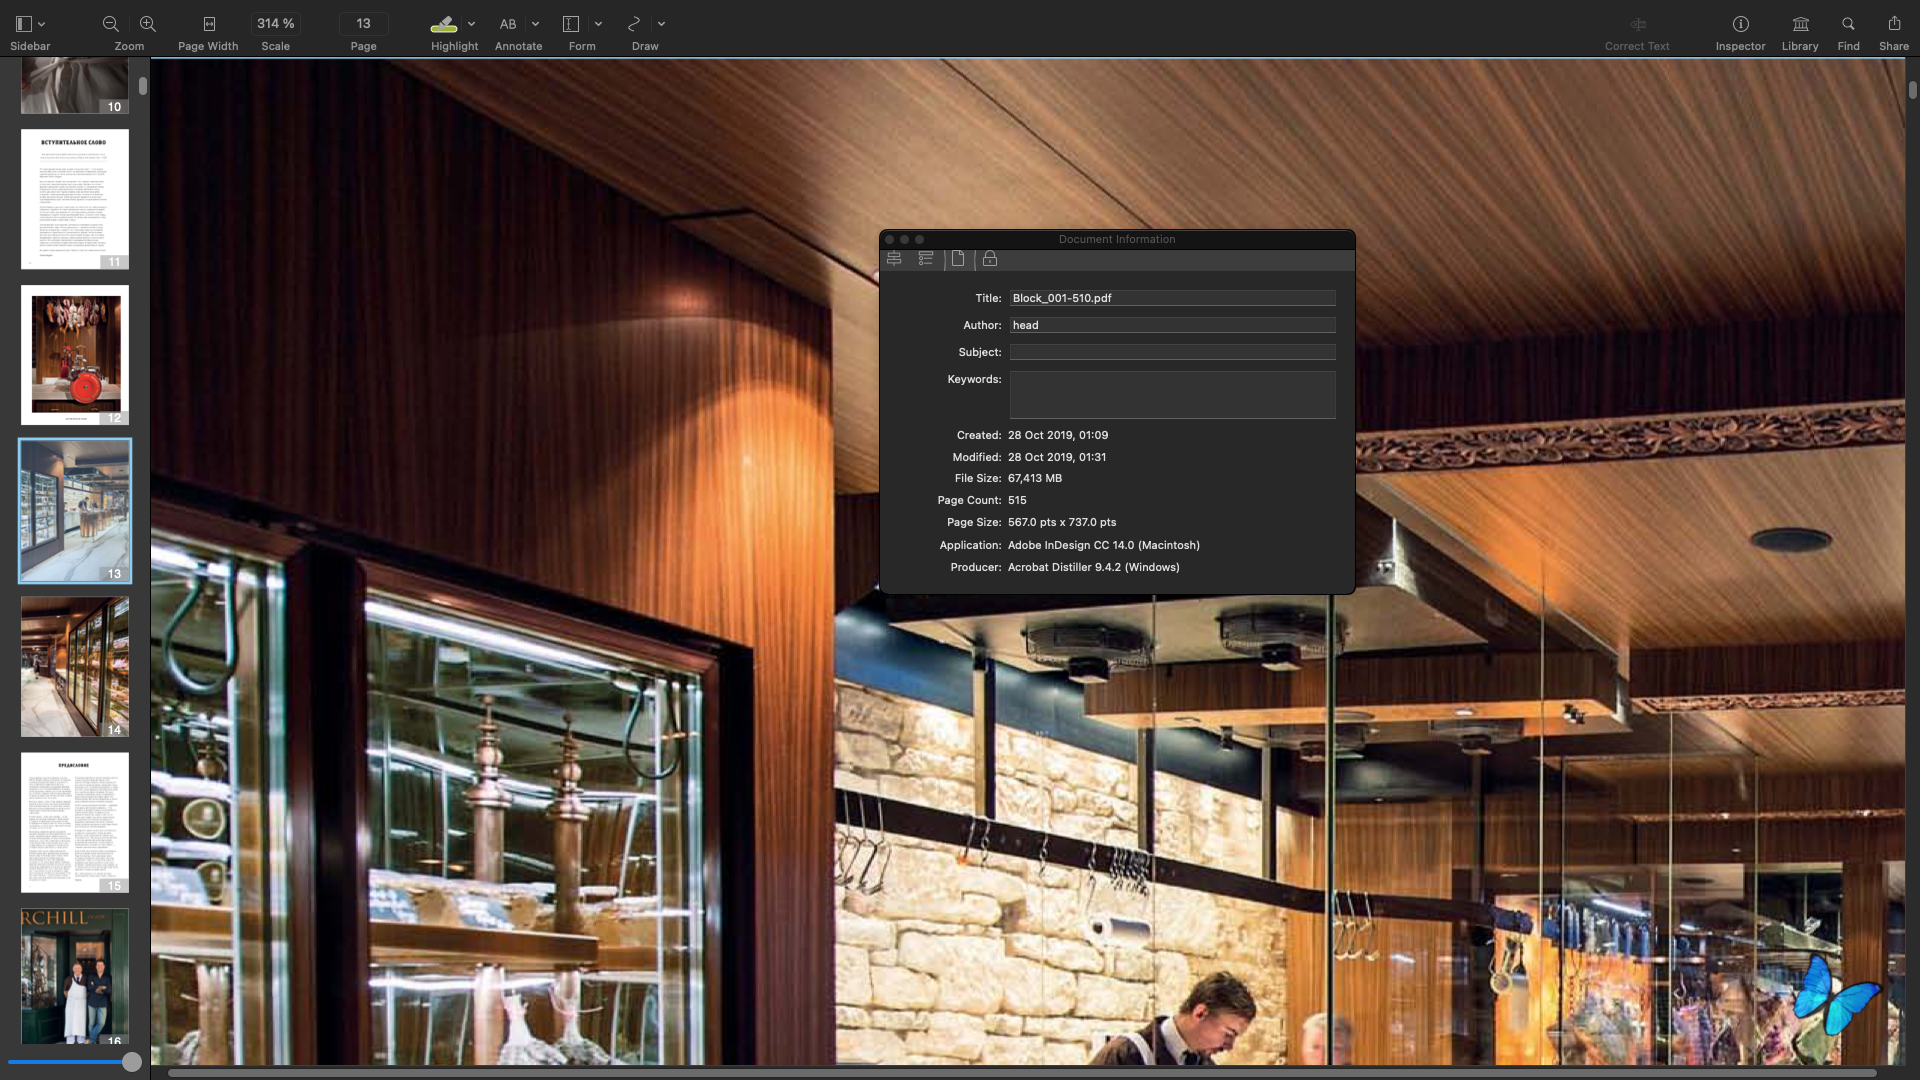Screen dimensions: 1920x1080
Task: Switch to the Document info tab
Action: pyautogui.click(x=958, y=259)
